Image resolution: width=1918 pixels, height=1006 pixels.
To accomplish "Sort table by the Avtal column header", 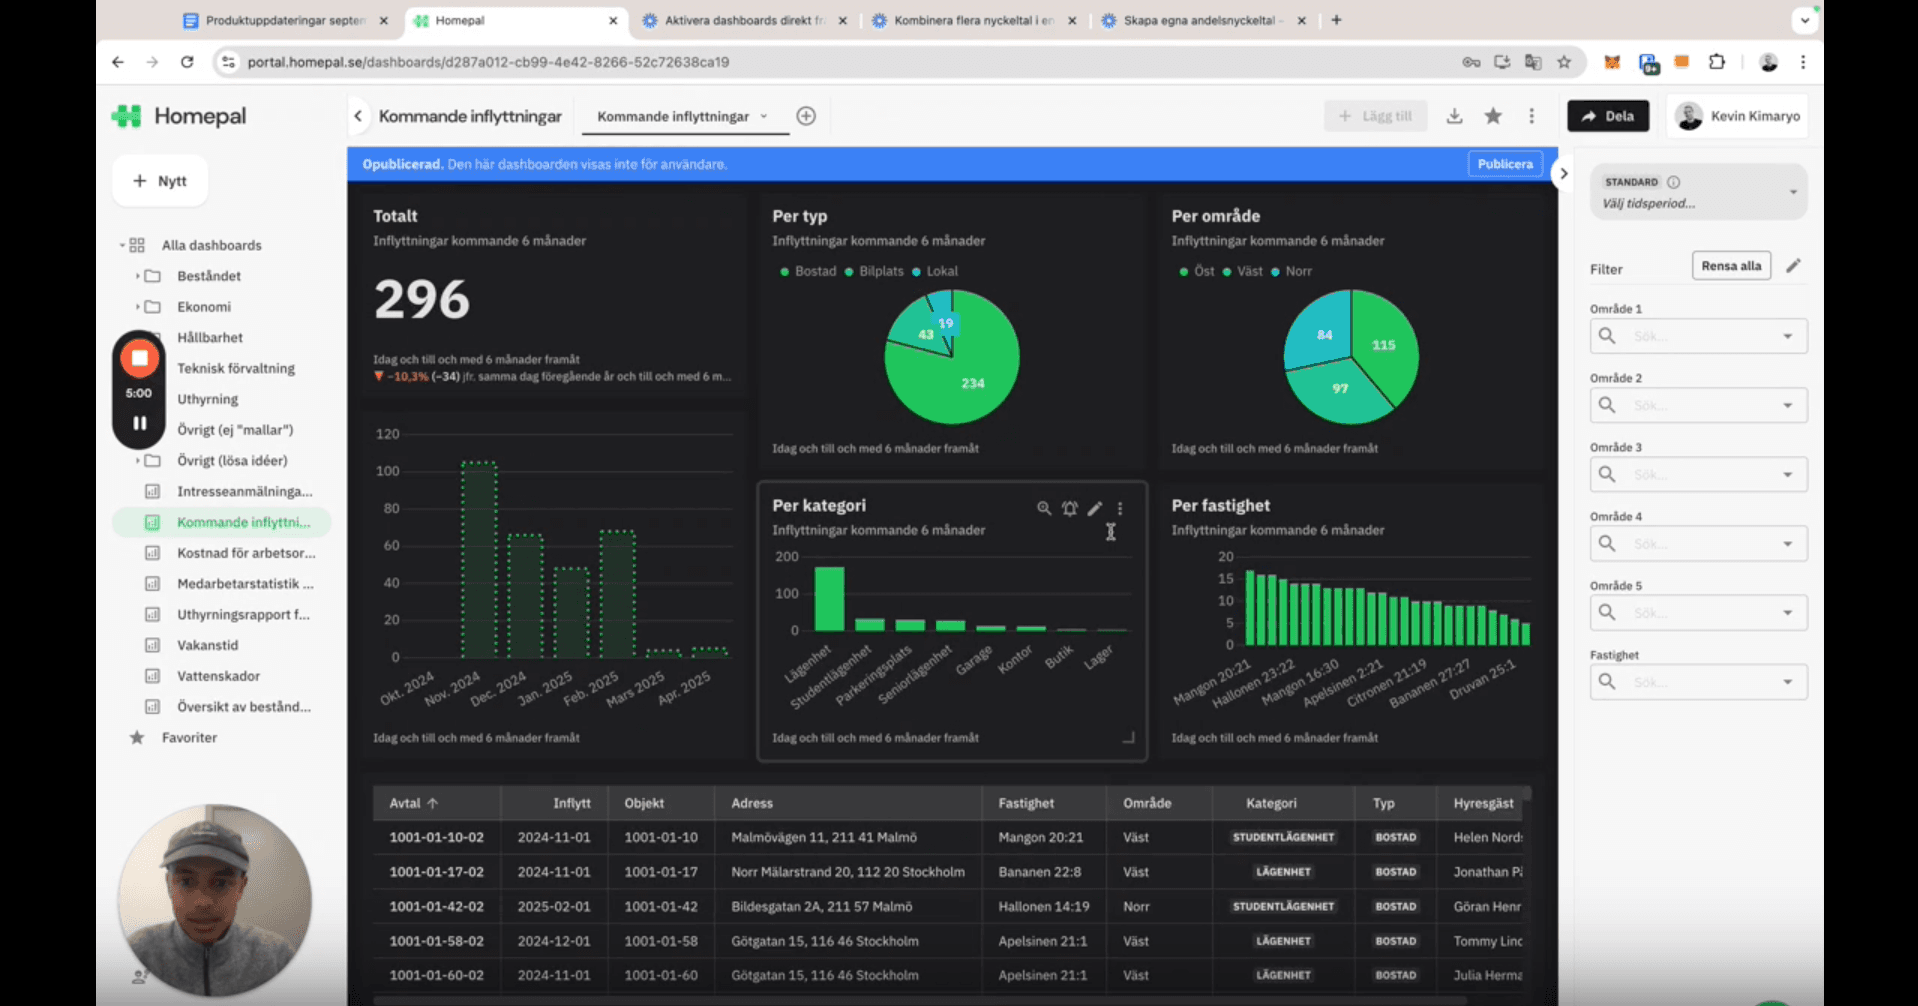I will click(413, 803).
